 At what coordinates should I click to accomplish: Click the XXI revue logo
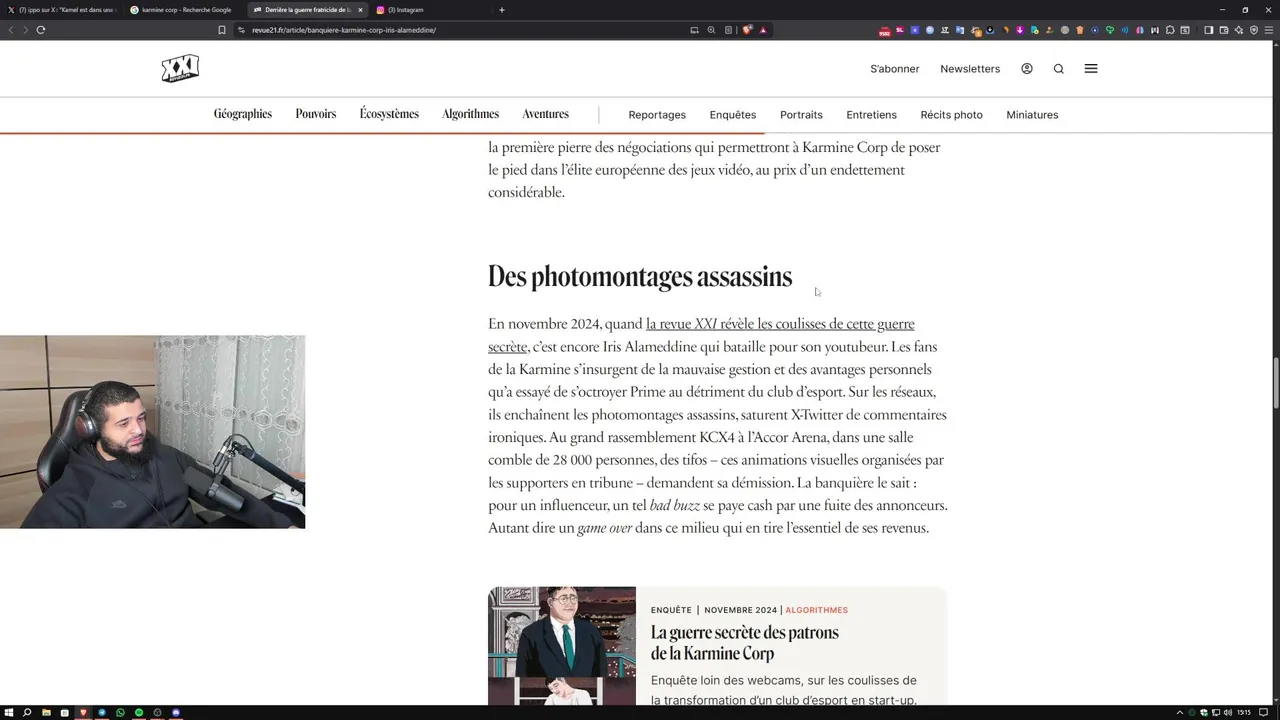point(180,69)
